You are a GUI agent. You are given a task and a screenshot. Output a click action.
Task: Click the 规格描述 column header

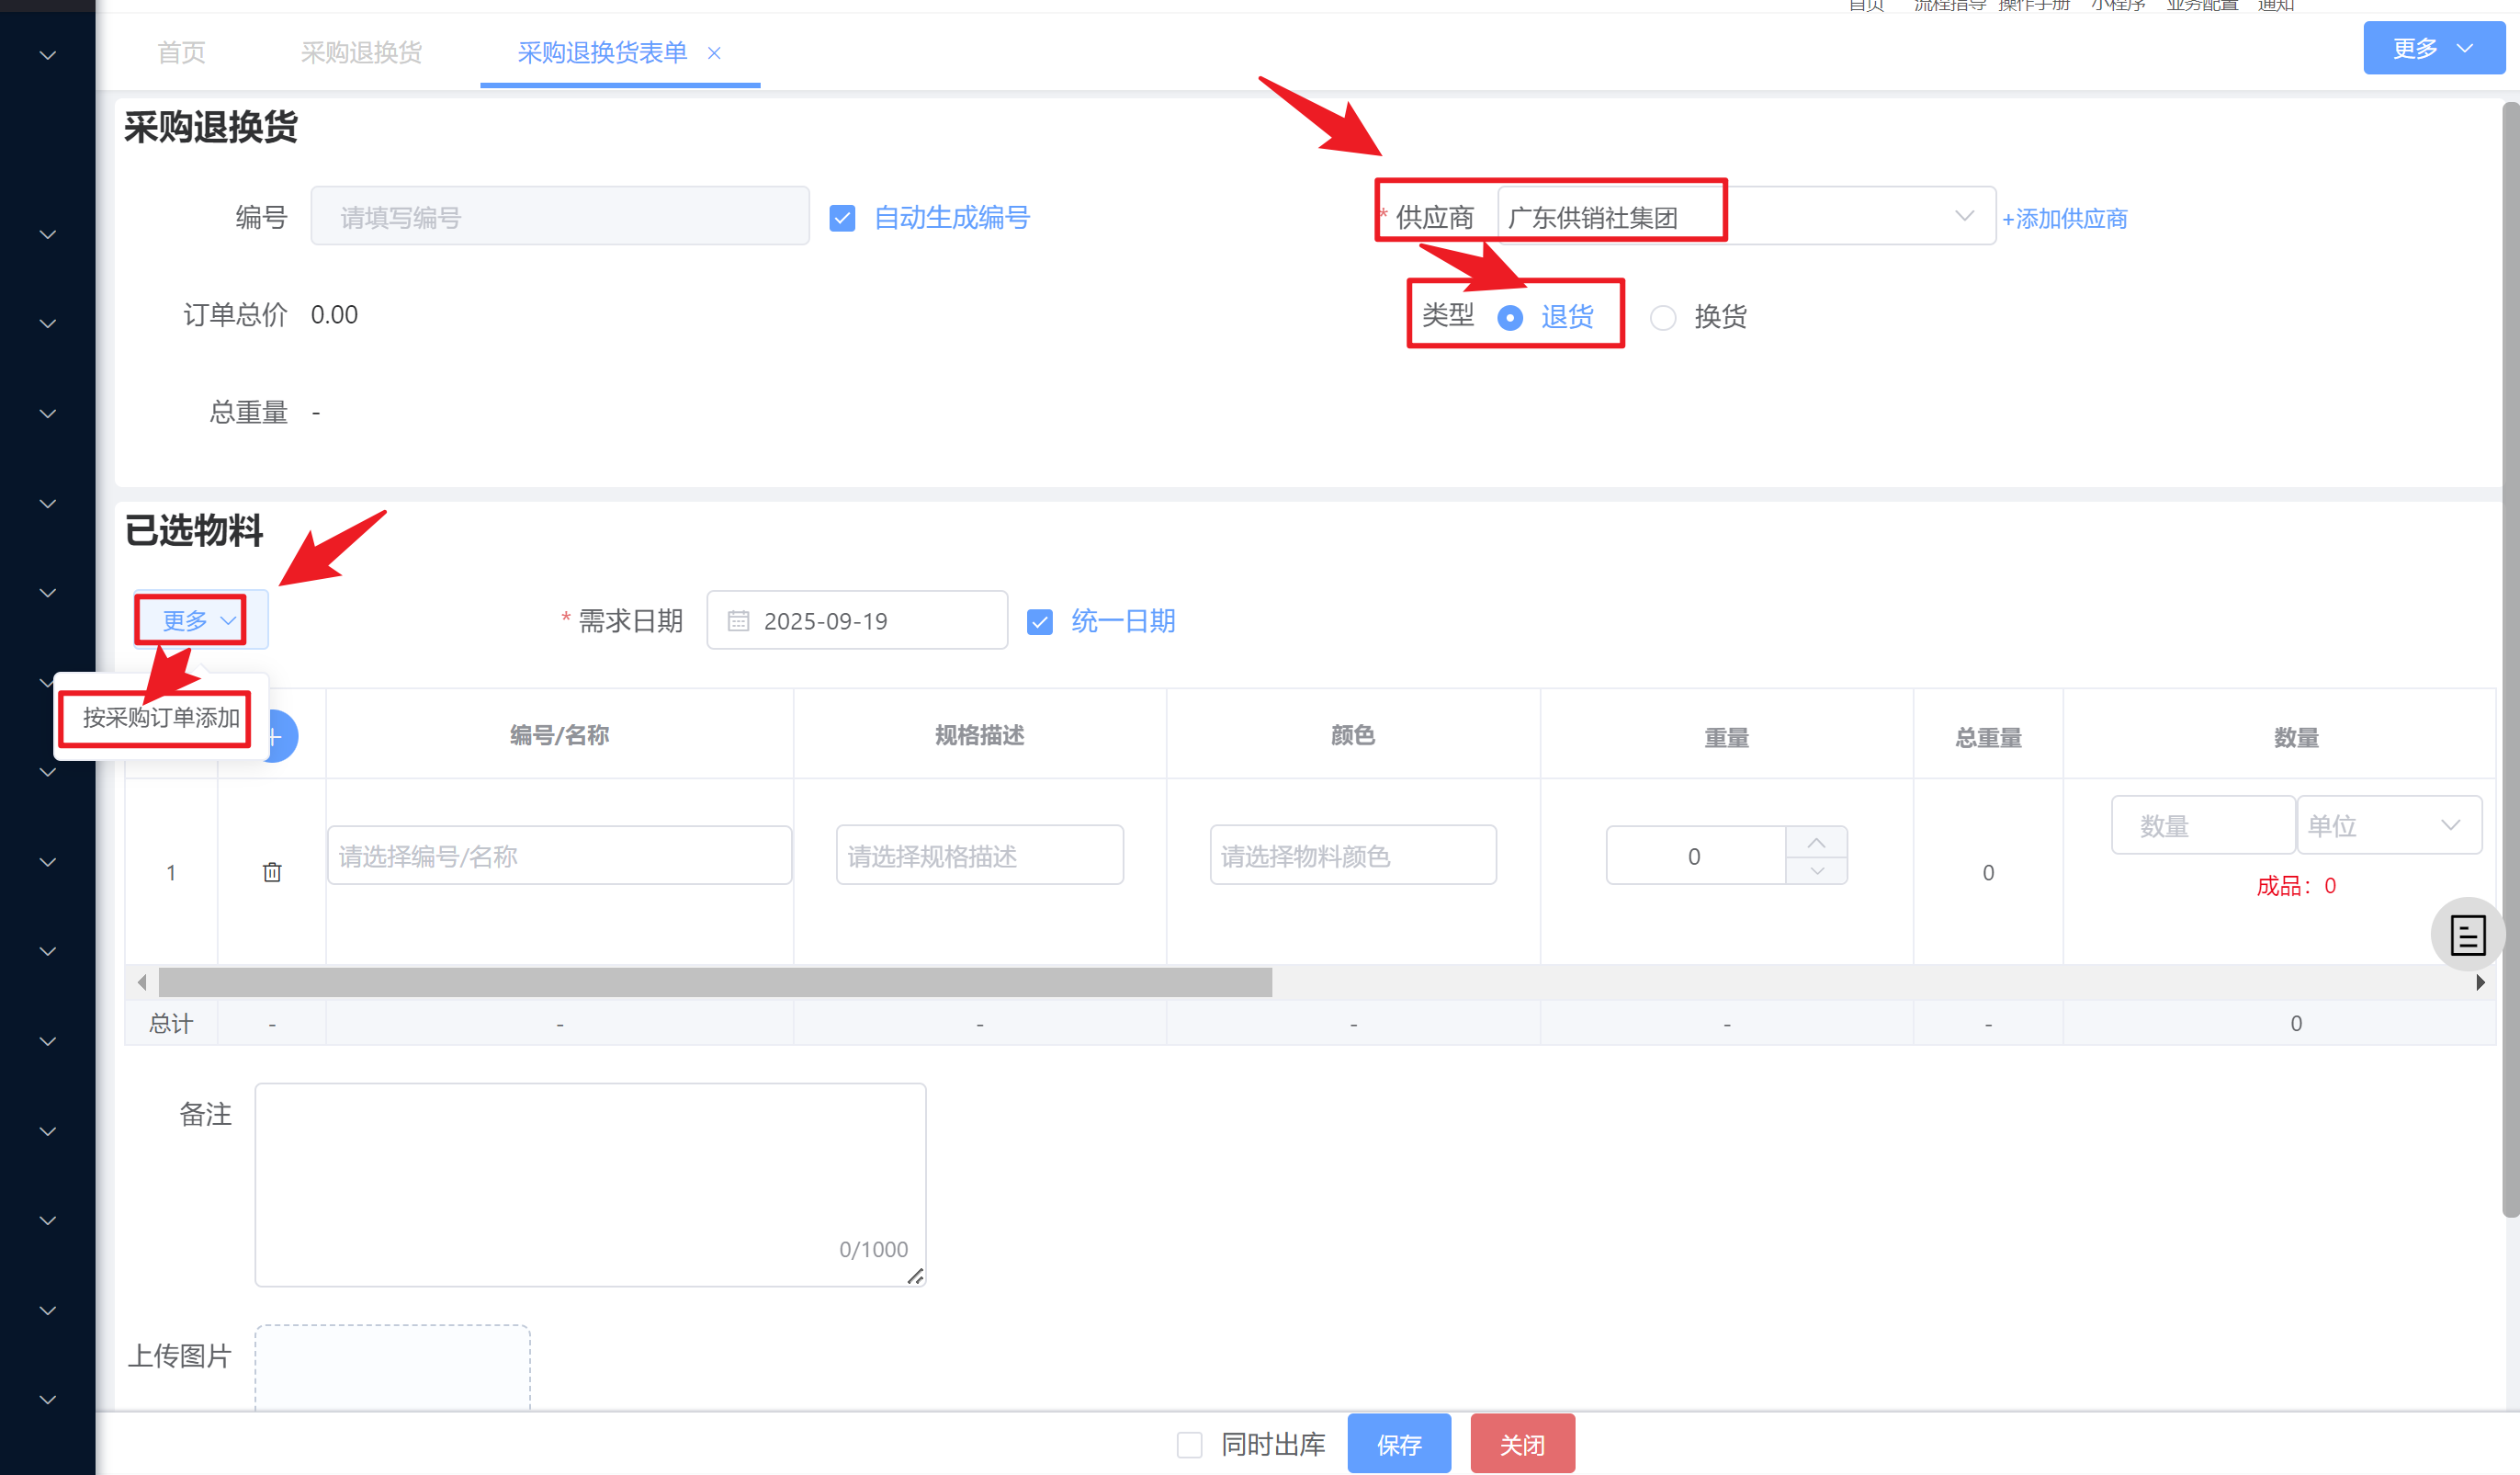coord(980,735)
